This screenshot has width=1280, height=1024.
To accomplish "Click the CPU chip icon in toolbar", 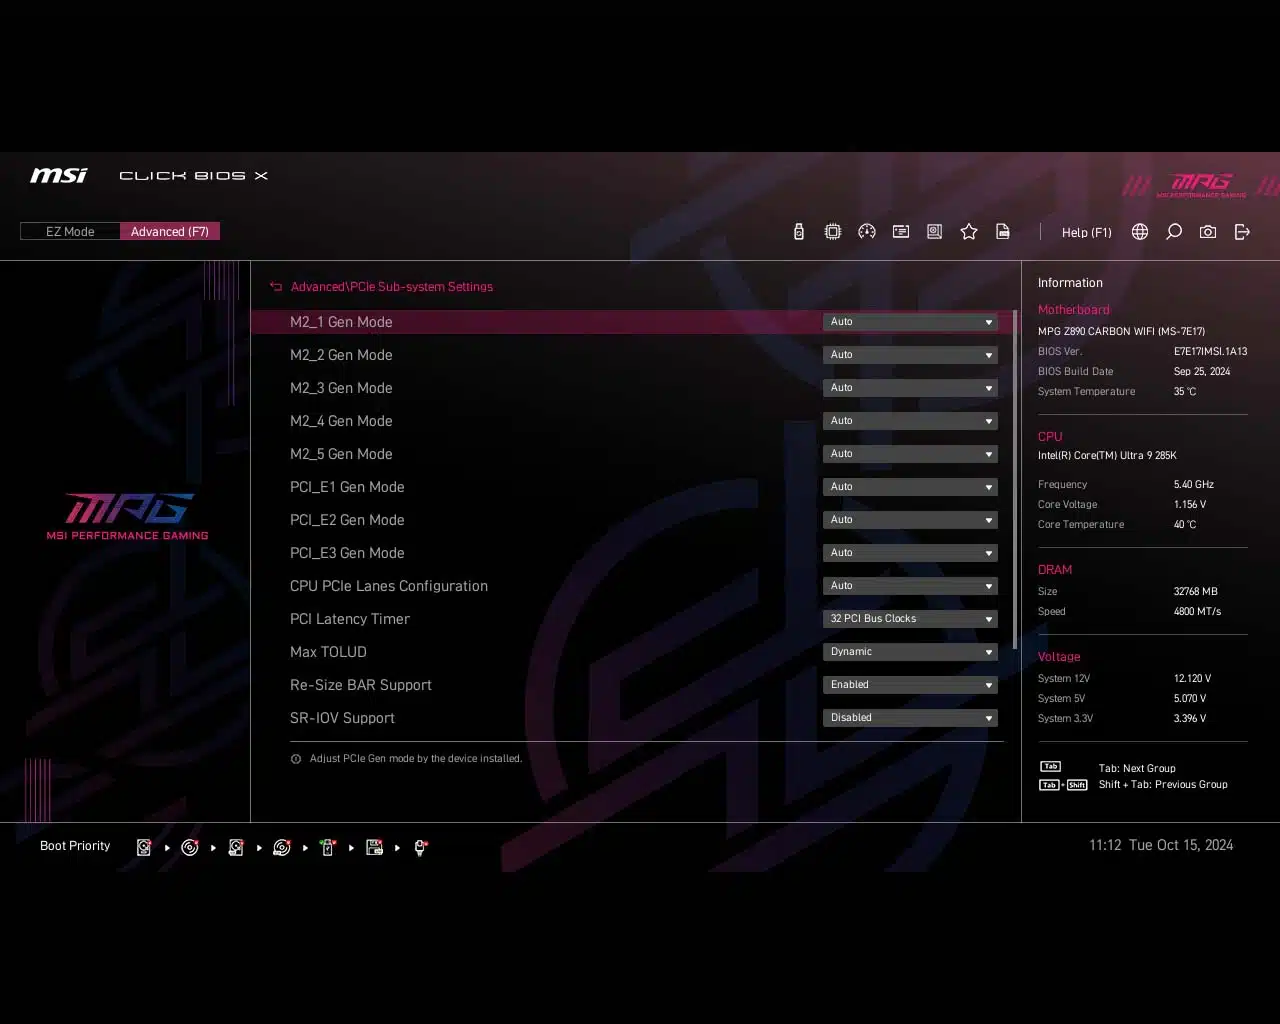I will pyautogui.click(x=832, y=232).
